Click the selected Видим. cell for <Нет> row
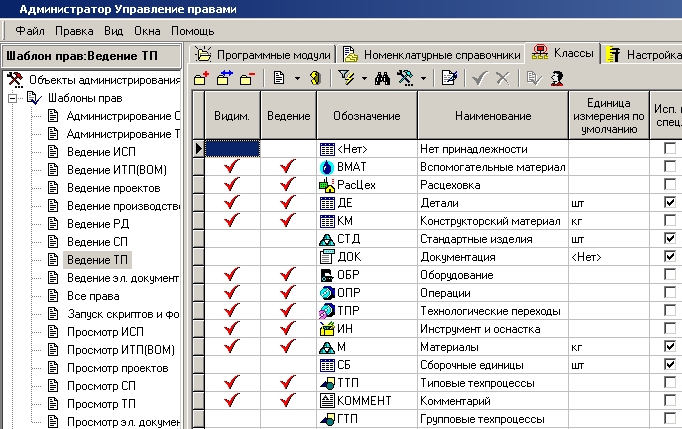The height and width of the screenshot is (429, 682). [x=232, y=149]
